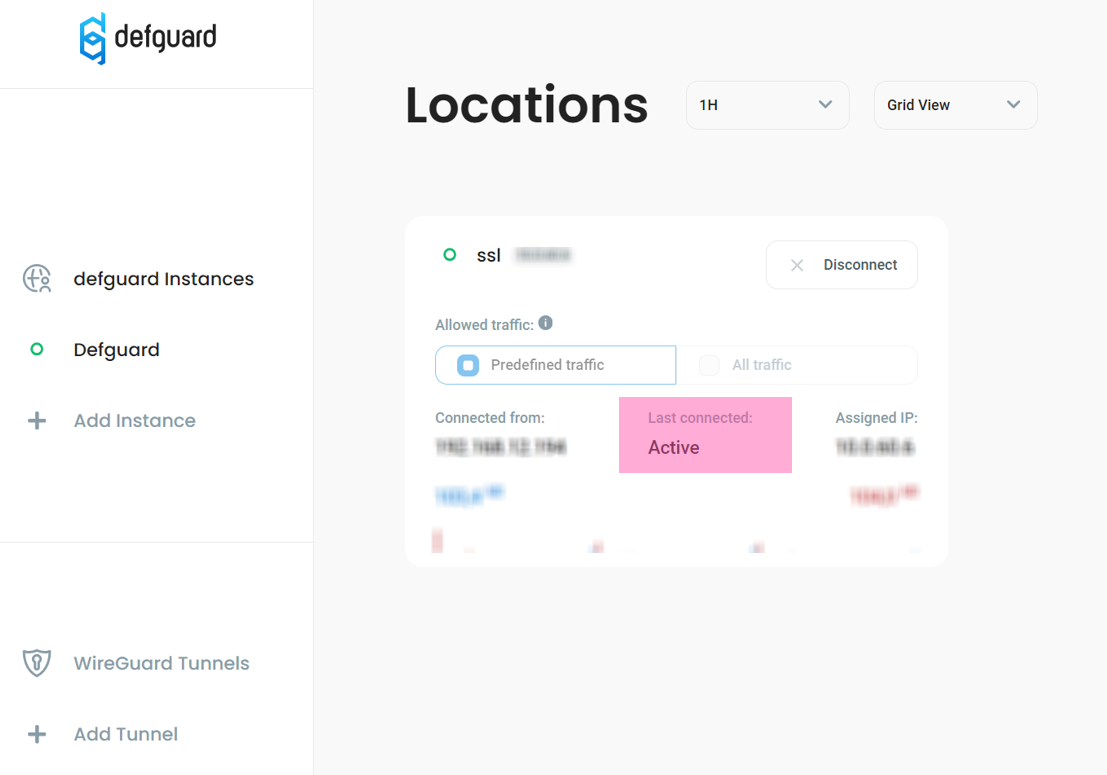Click the plus icon beside Add Instance
Viewport: 1107px width, 775px height.
(37, 421)
